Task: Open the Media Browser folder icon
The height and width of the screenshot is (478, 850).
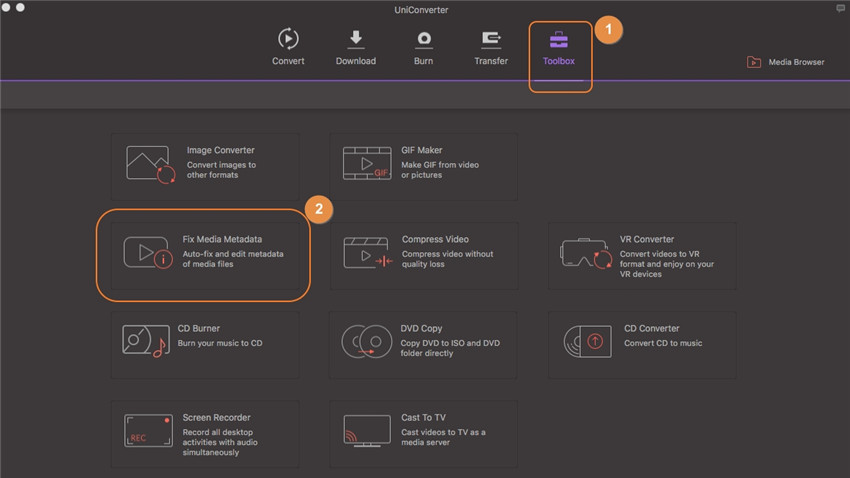Action: (x=754, y=62)
